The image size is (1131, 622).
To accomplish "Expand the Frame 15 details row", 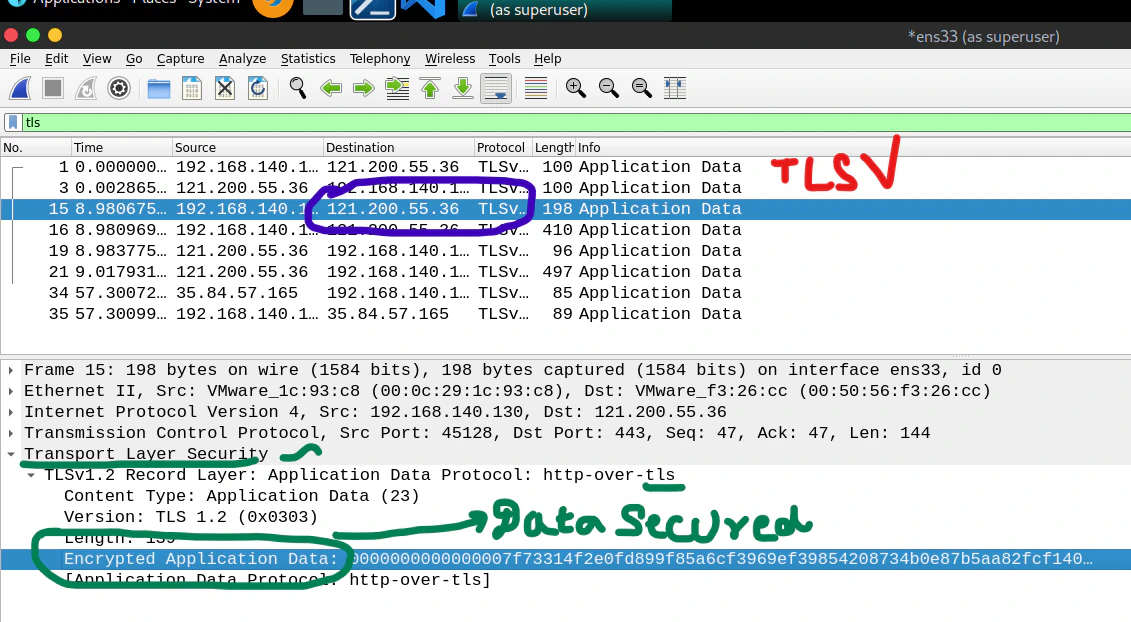I will pos(11,370).
